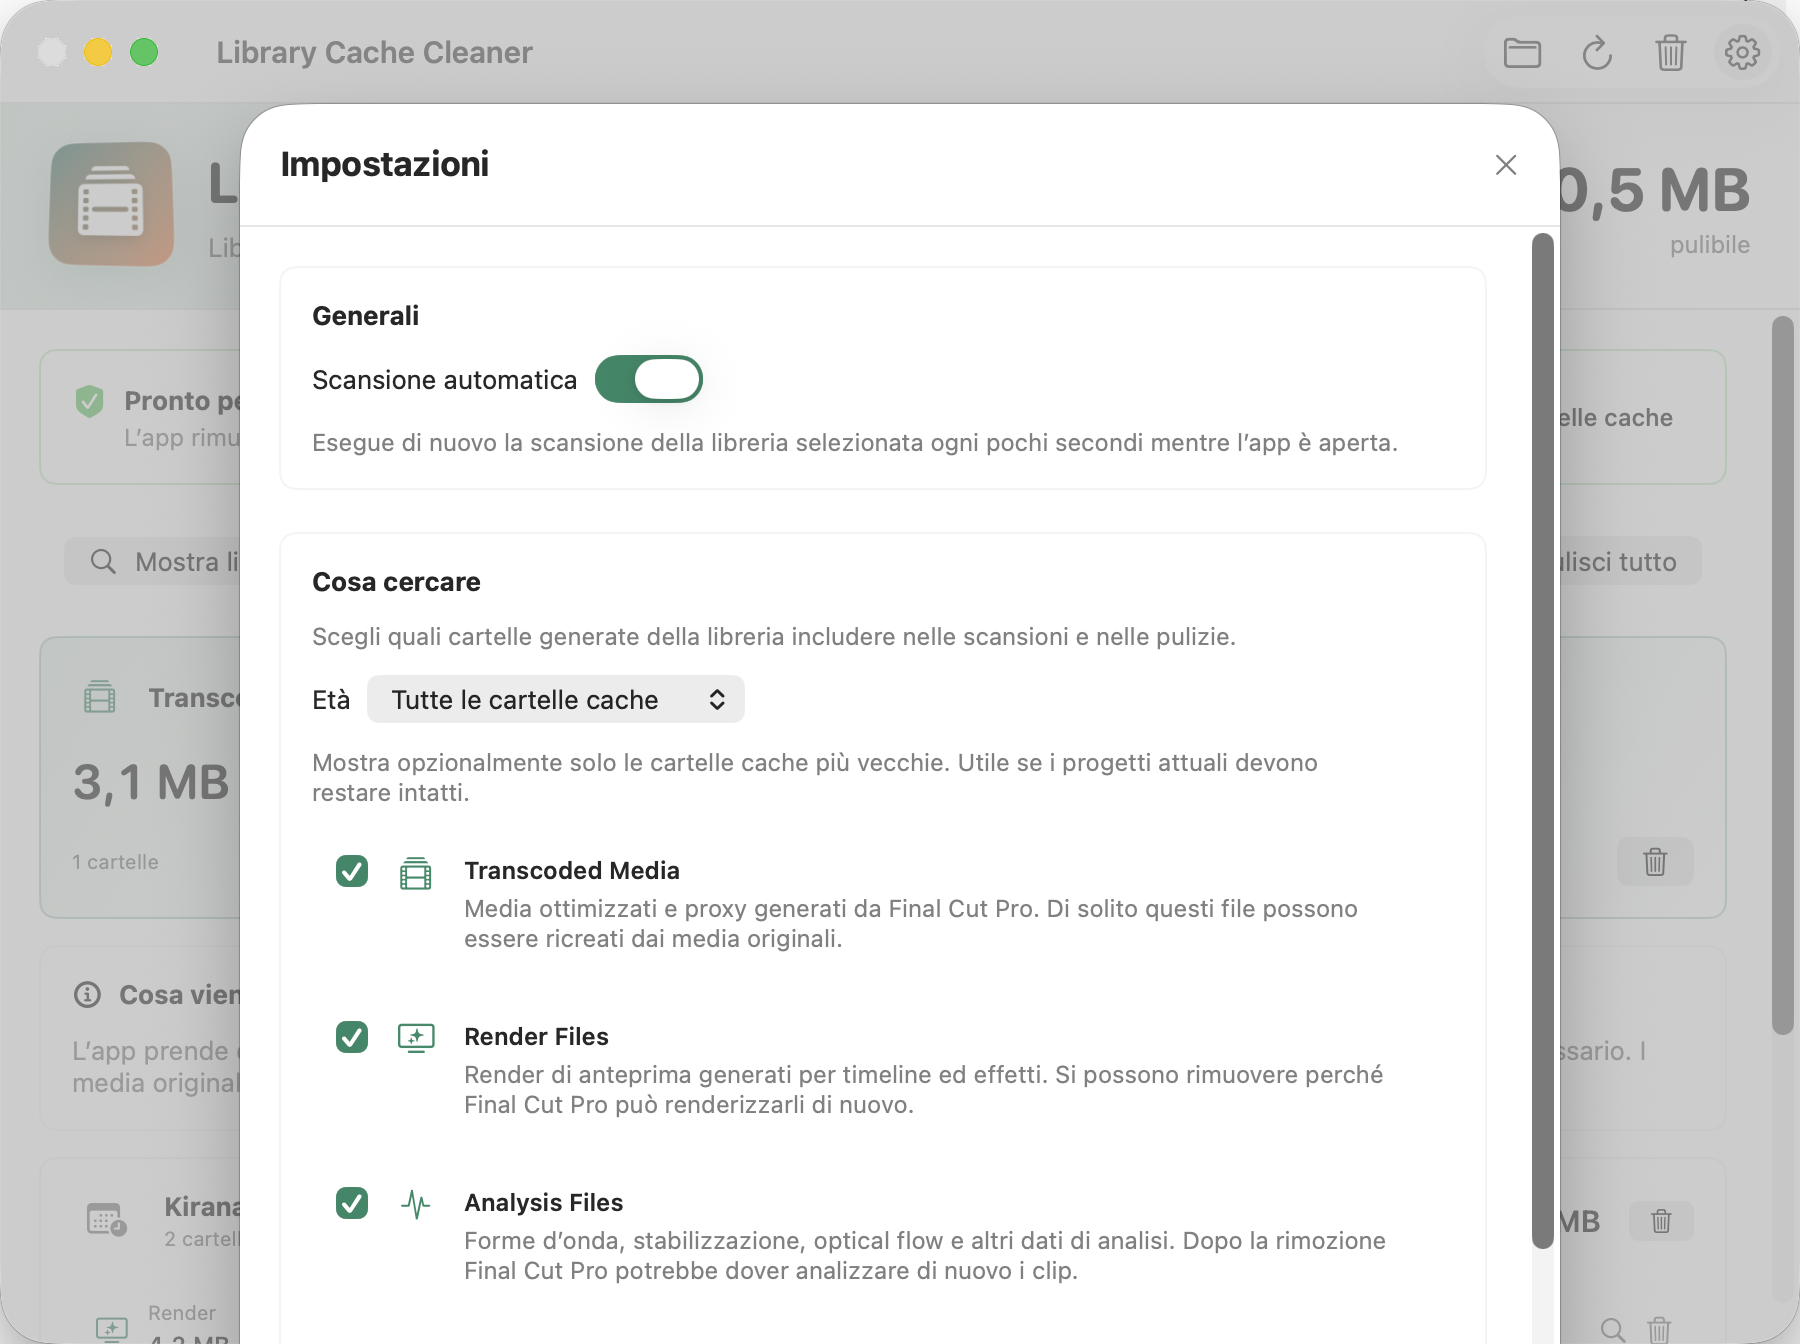This screenshot has width=1800, height=1344.
Task: Close the Impostazioni dialog with the X
Action: tap(1506, 165)
